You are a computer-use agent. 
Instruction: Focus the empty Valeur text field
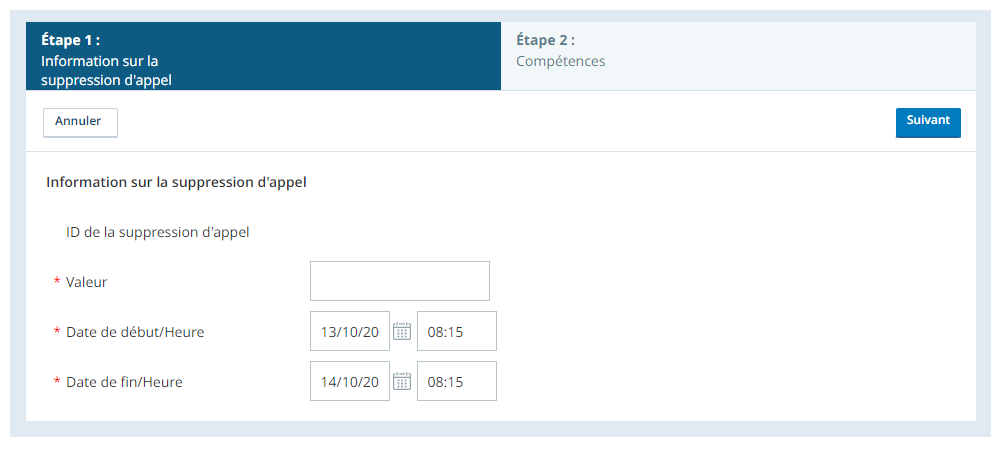(400, 281)
